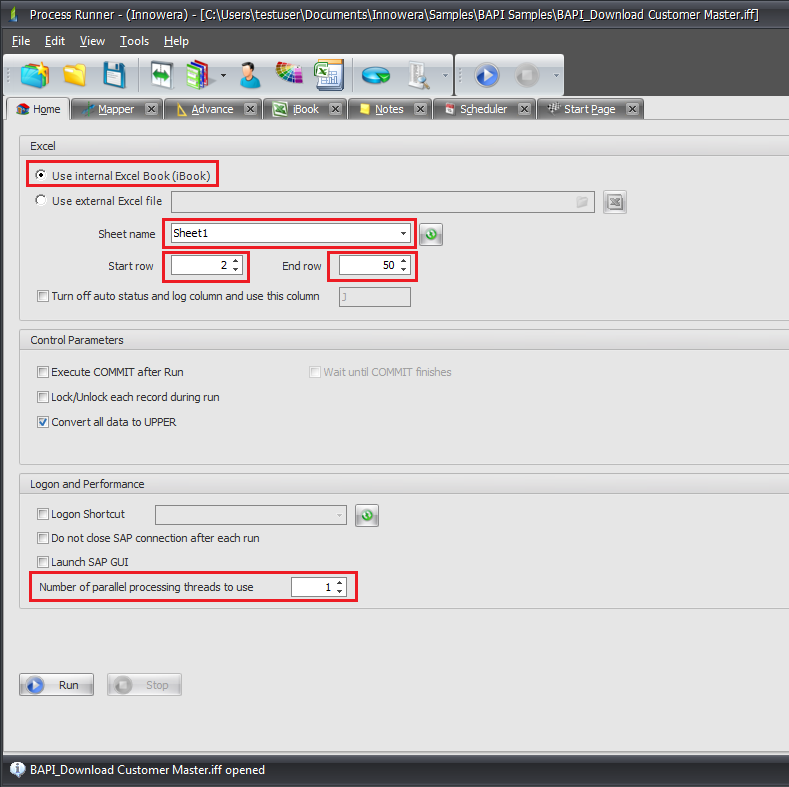789x787 pixels.
Task: Increase the End row value
Action: 403,262
